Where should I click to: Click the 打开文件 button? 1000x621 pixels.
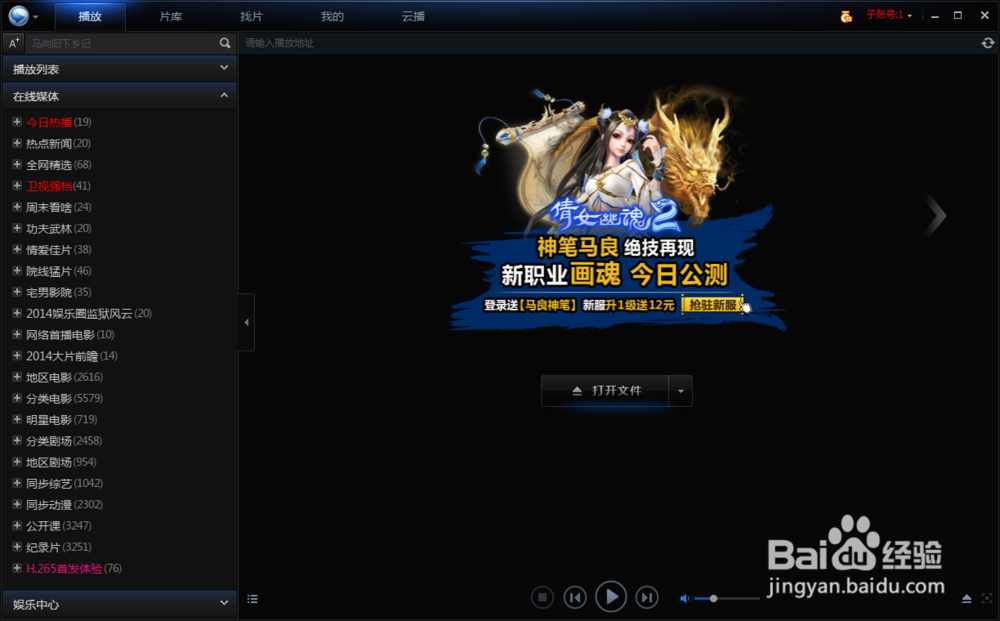(605, 391)
